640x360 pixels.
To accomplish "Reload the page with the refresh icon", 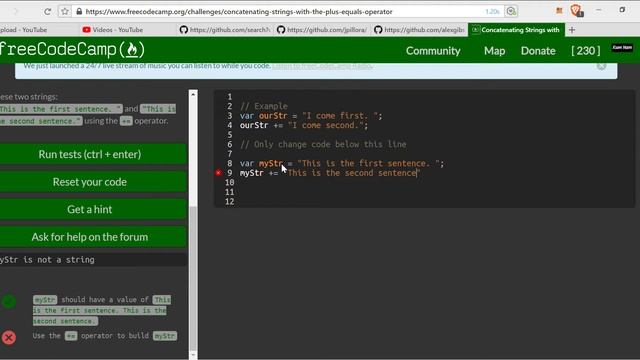I will tap(47, 11).
